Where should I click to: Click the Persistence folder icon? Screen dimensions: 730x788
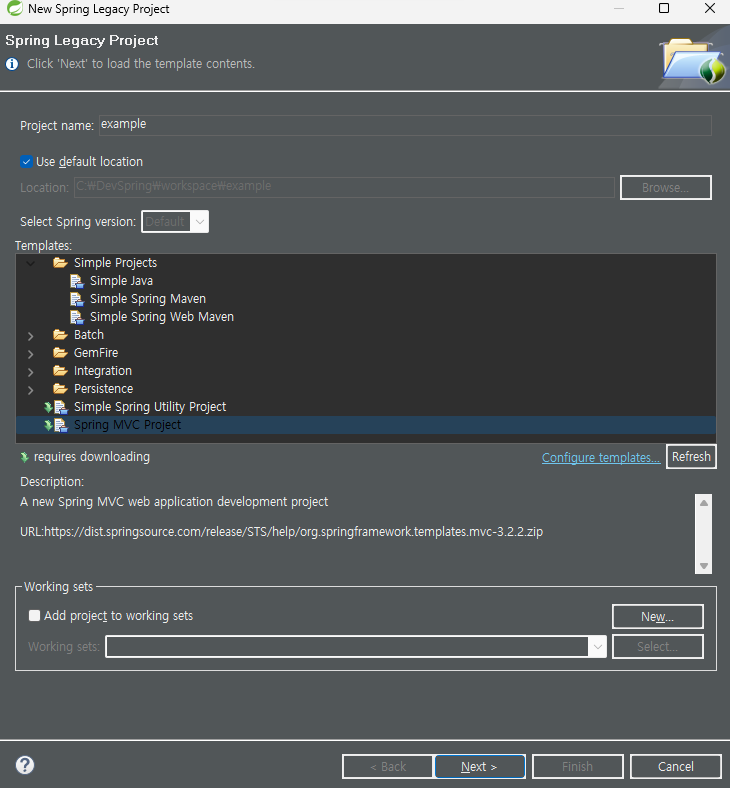60,389
